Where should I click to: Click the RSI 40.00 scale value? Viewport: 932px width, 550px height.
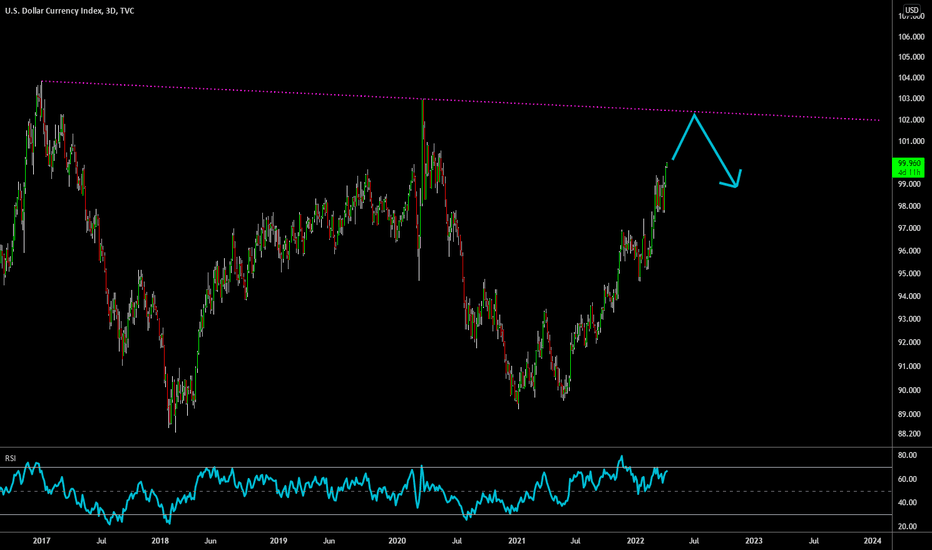click(908, 502)
